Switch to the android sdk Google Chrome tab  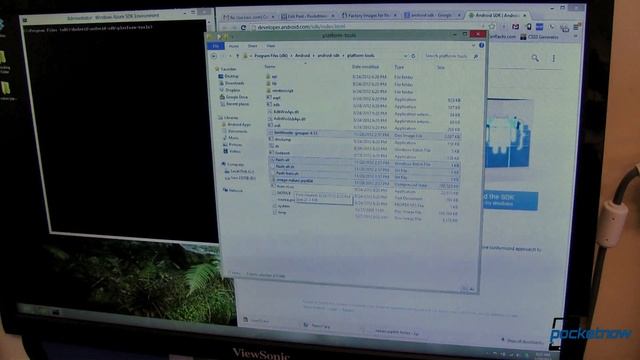432,15
